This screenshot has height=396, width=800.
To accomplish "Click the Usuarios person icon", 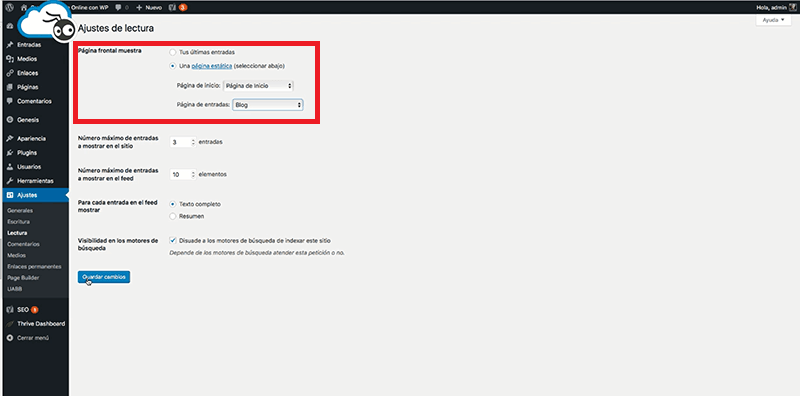I will coord(10,167).
